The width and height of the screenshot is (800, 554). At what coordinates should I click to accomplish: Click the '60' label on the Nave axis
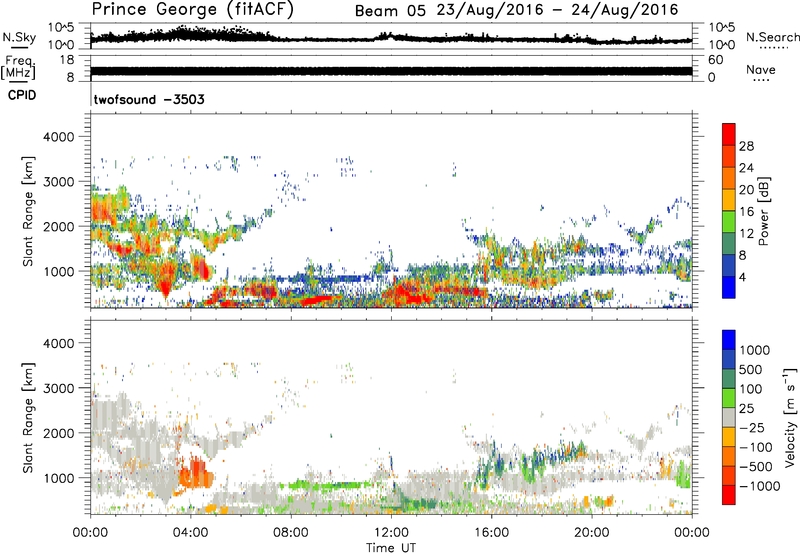point(715,60)
